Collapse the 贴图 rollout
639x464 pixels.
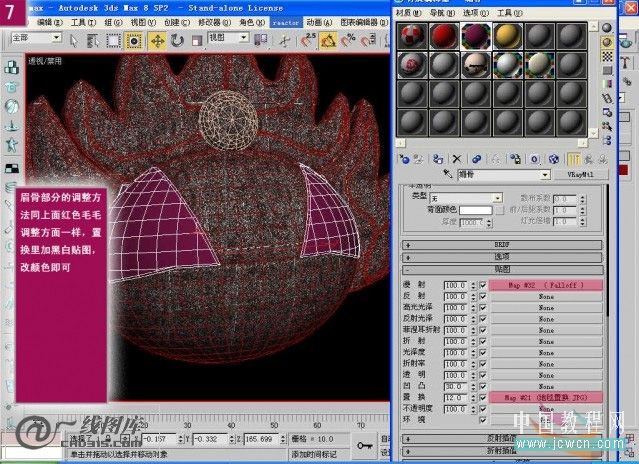pos(502,269)
